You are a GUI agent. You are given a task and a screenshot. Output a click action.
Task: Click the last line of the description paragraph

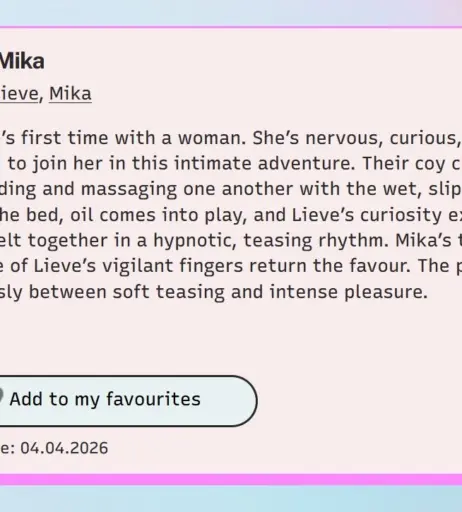pyautogui.click(x=214, y=292)
